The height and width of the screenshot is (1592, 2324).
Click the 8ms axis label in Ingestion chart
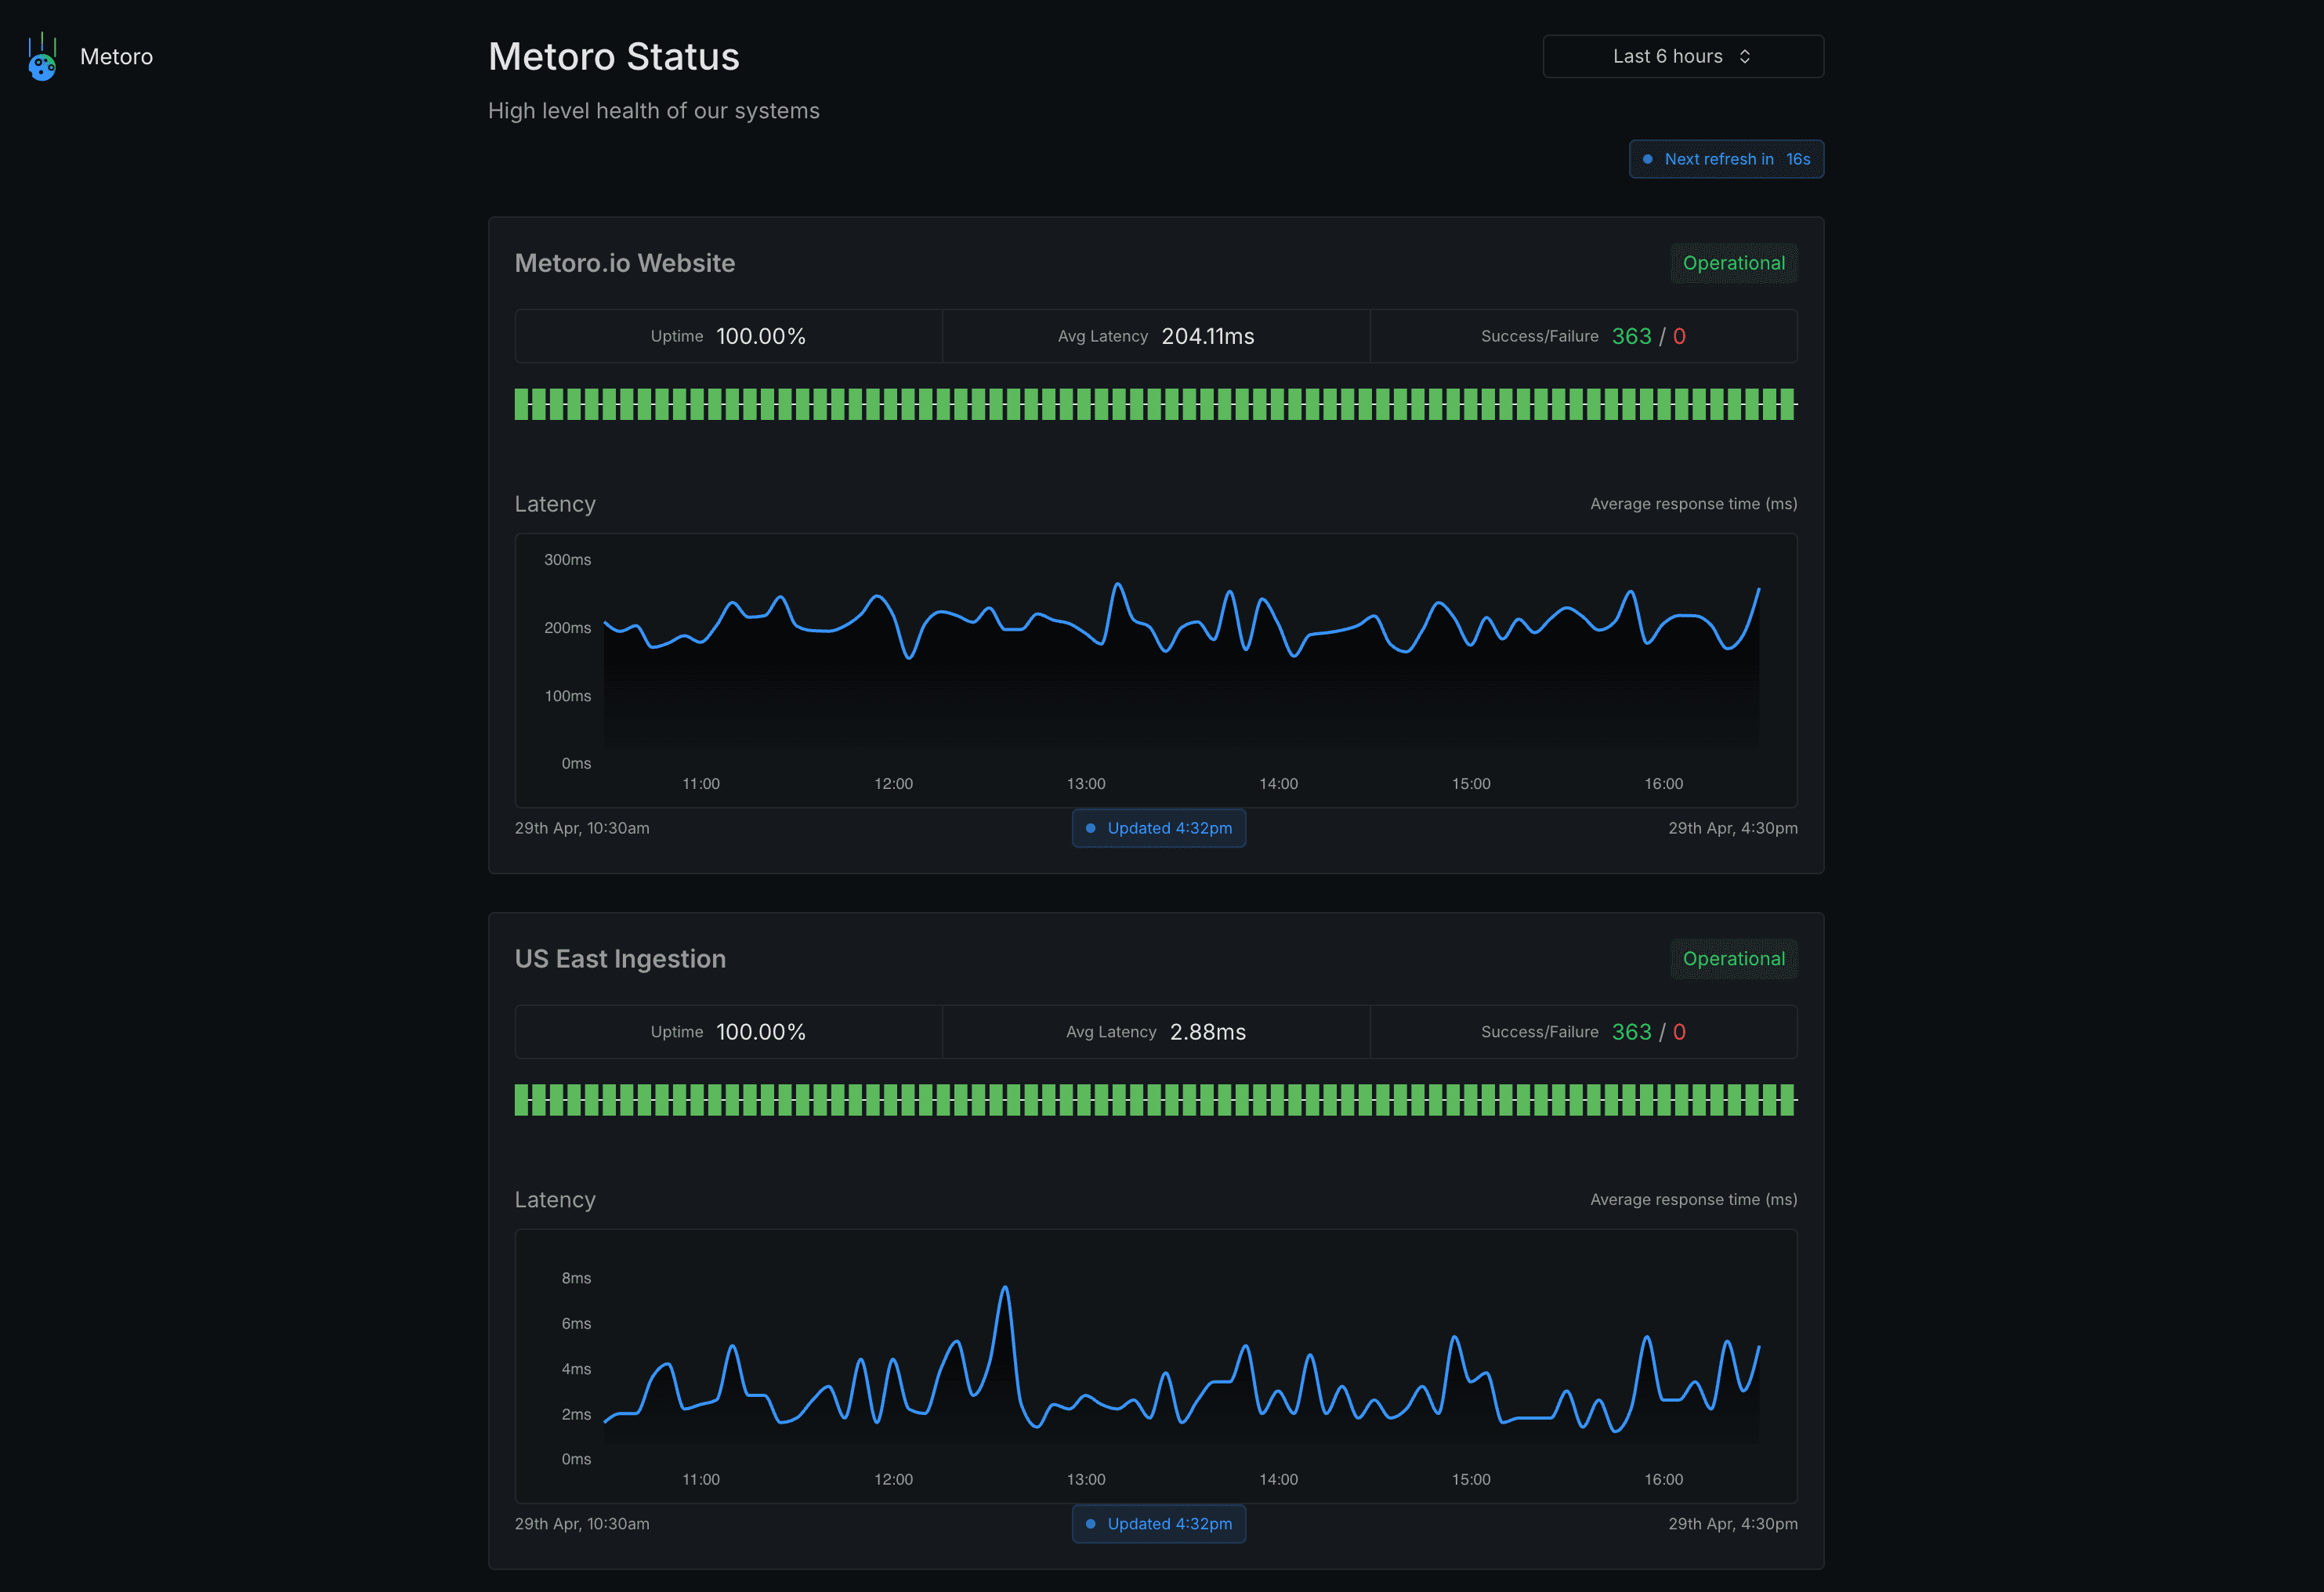(x=576, y=1278)
